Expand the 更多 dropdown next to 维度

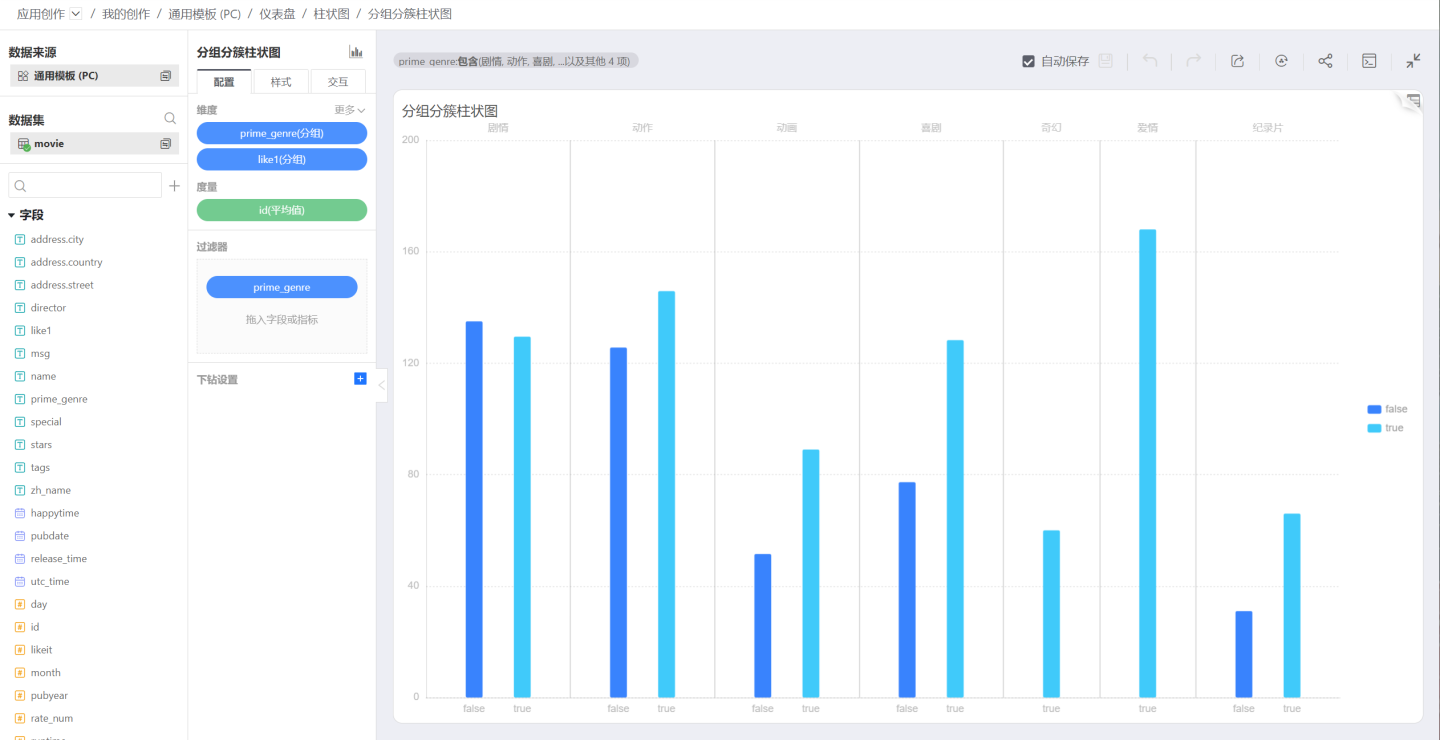349,110
